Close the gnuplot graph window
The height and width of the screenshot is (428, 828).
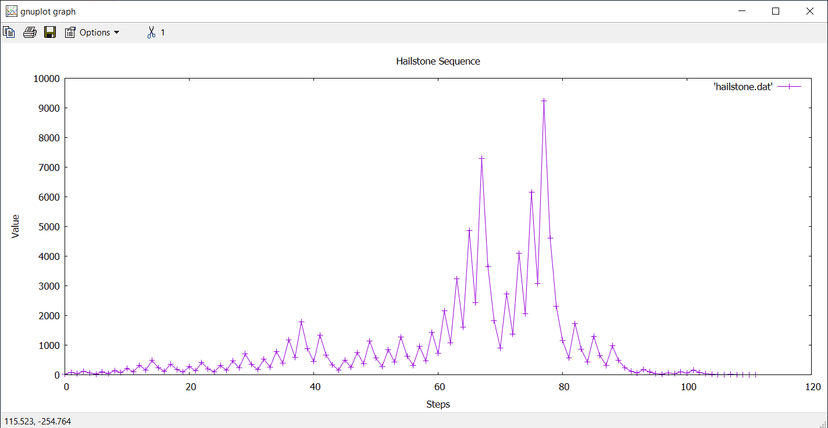(x=808, y=10)
